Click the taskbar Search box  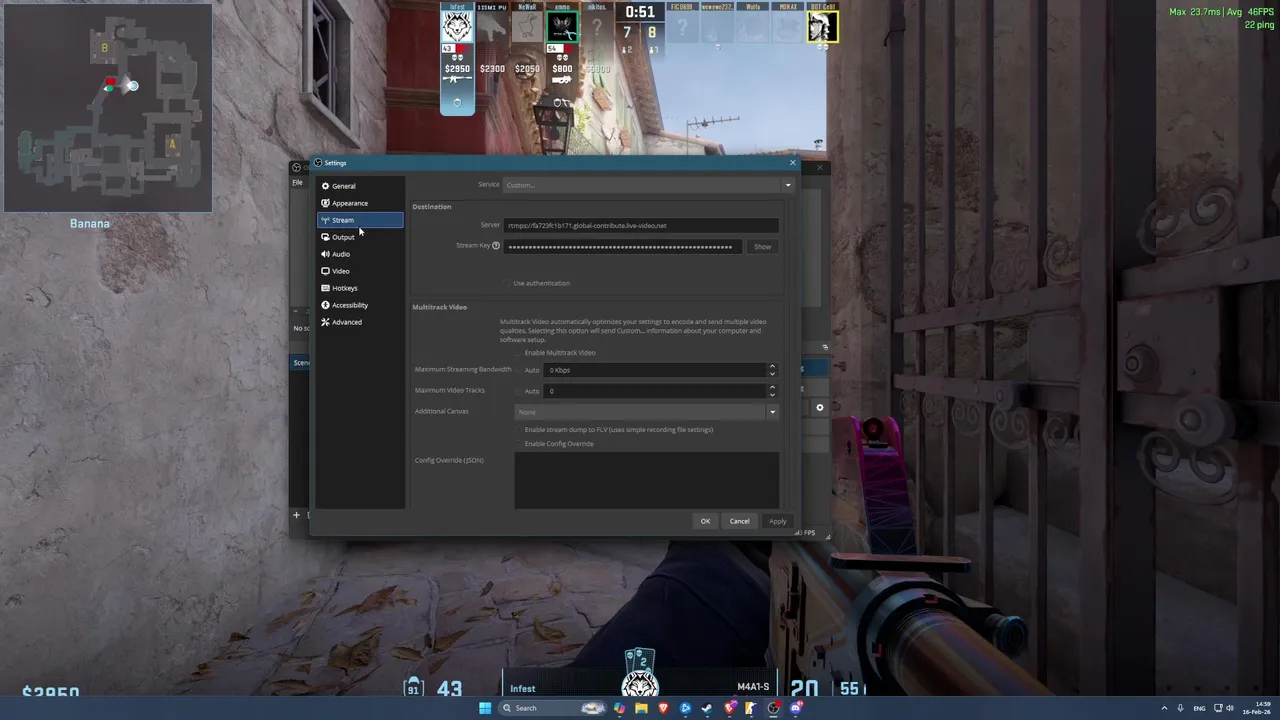[x=553, y=708]
